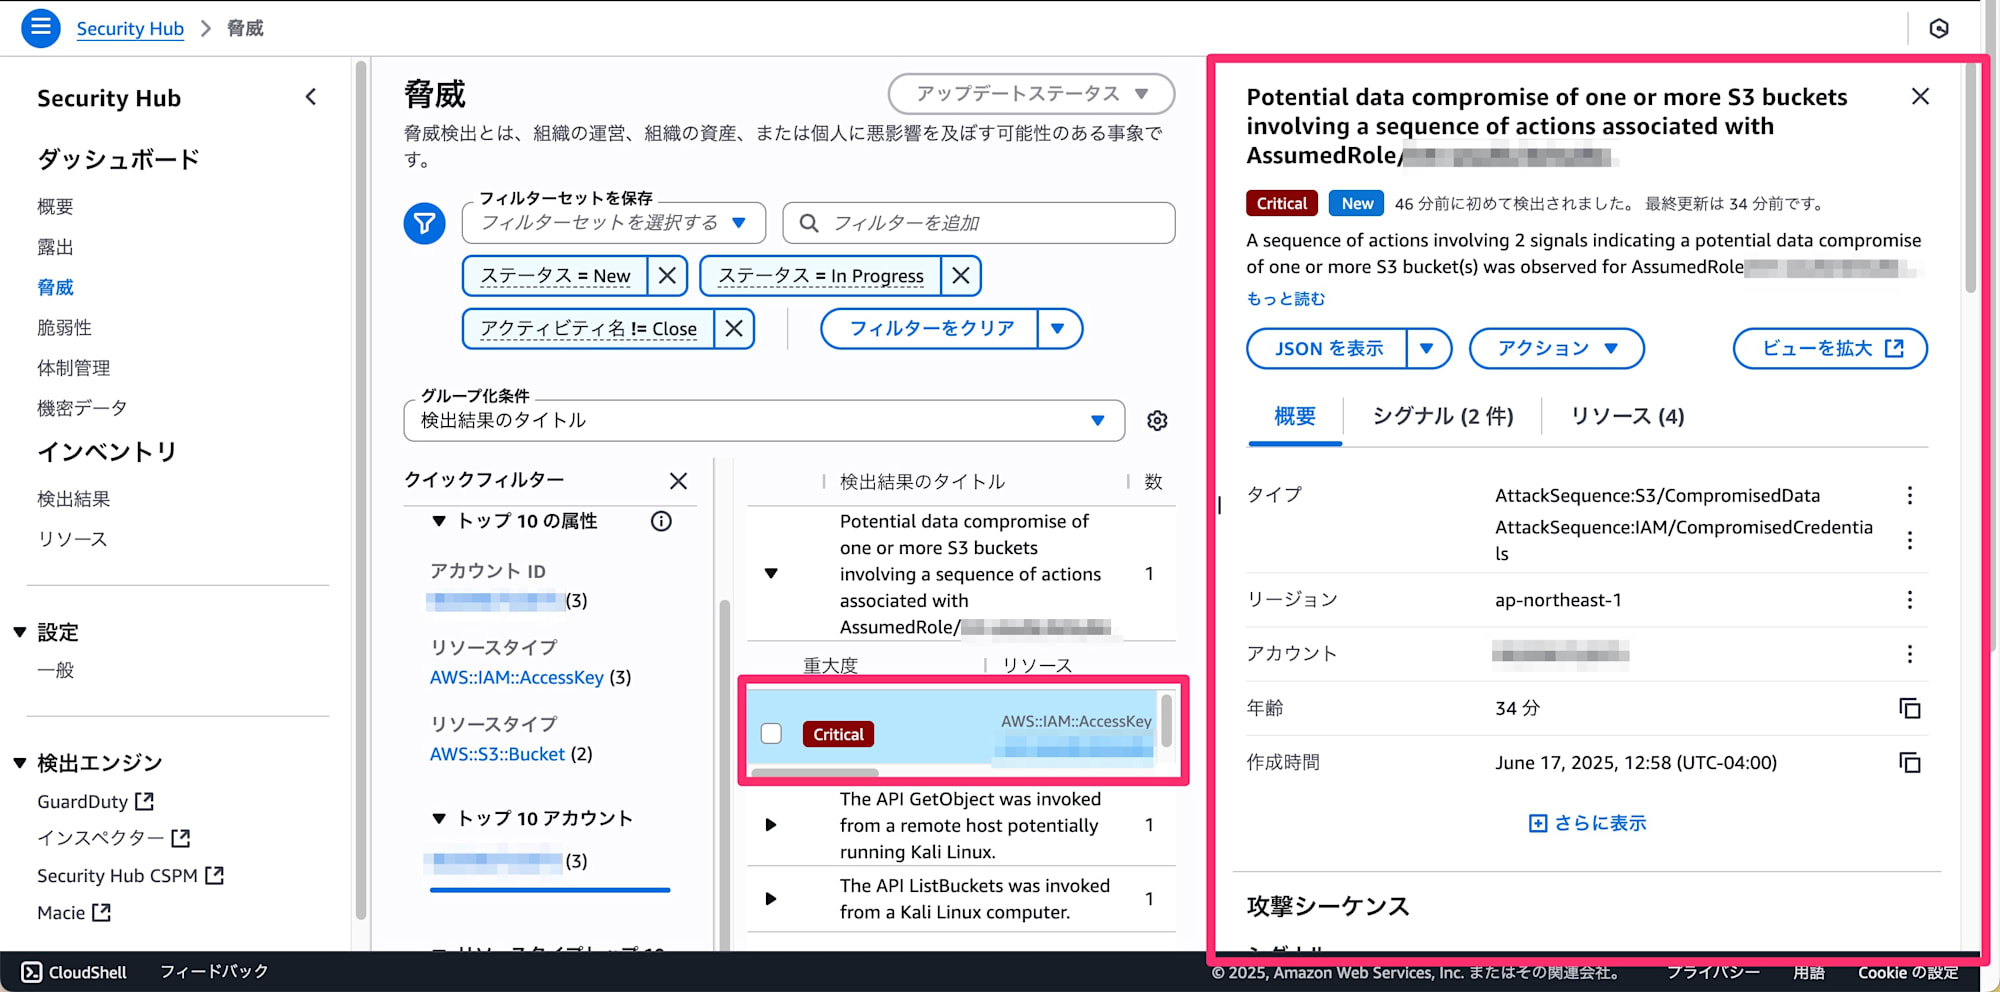The image size is (2000, 992).
Task: Collapse the Potential data compromise group
Action: coord(771,574)
